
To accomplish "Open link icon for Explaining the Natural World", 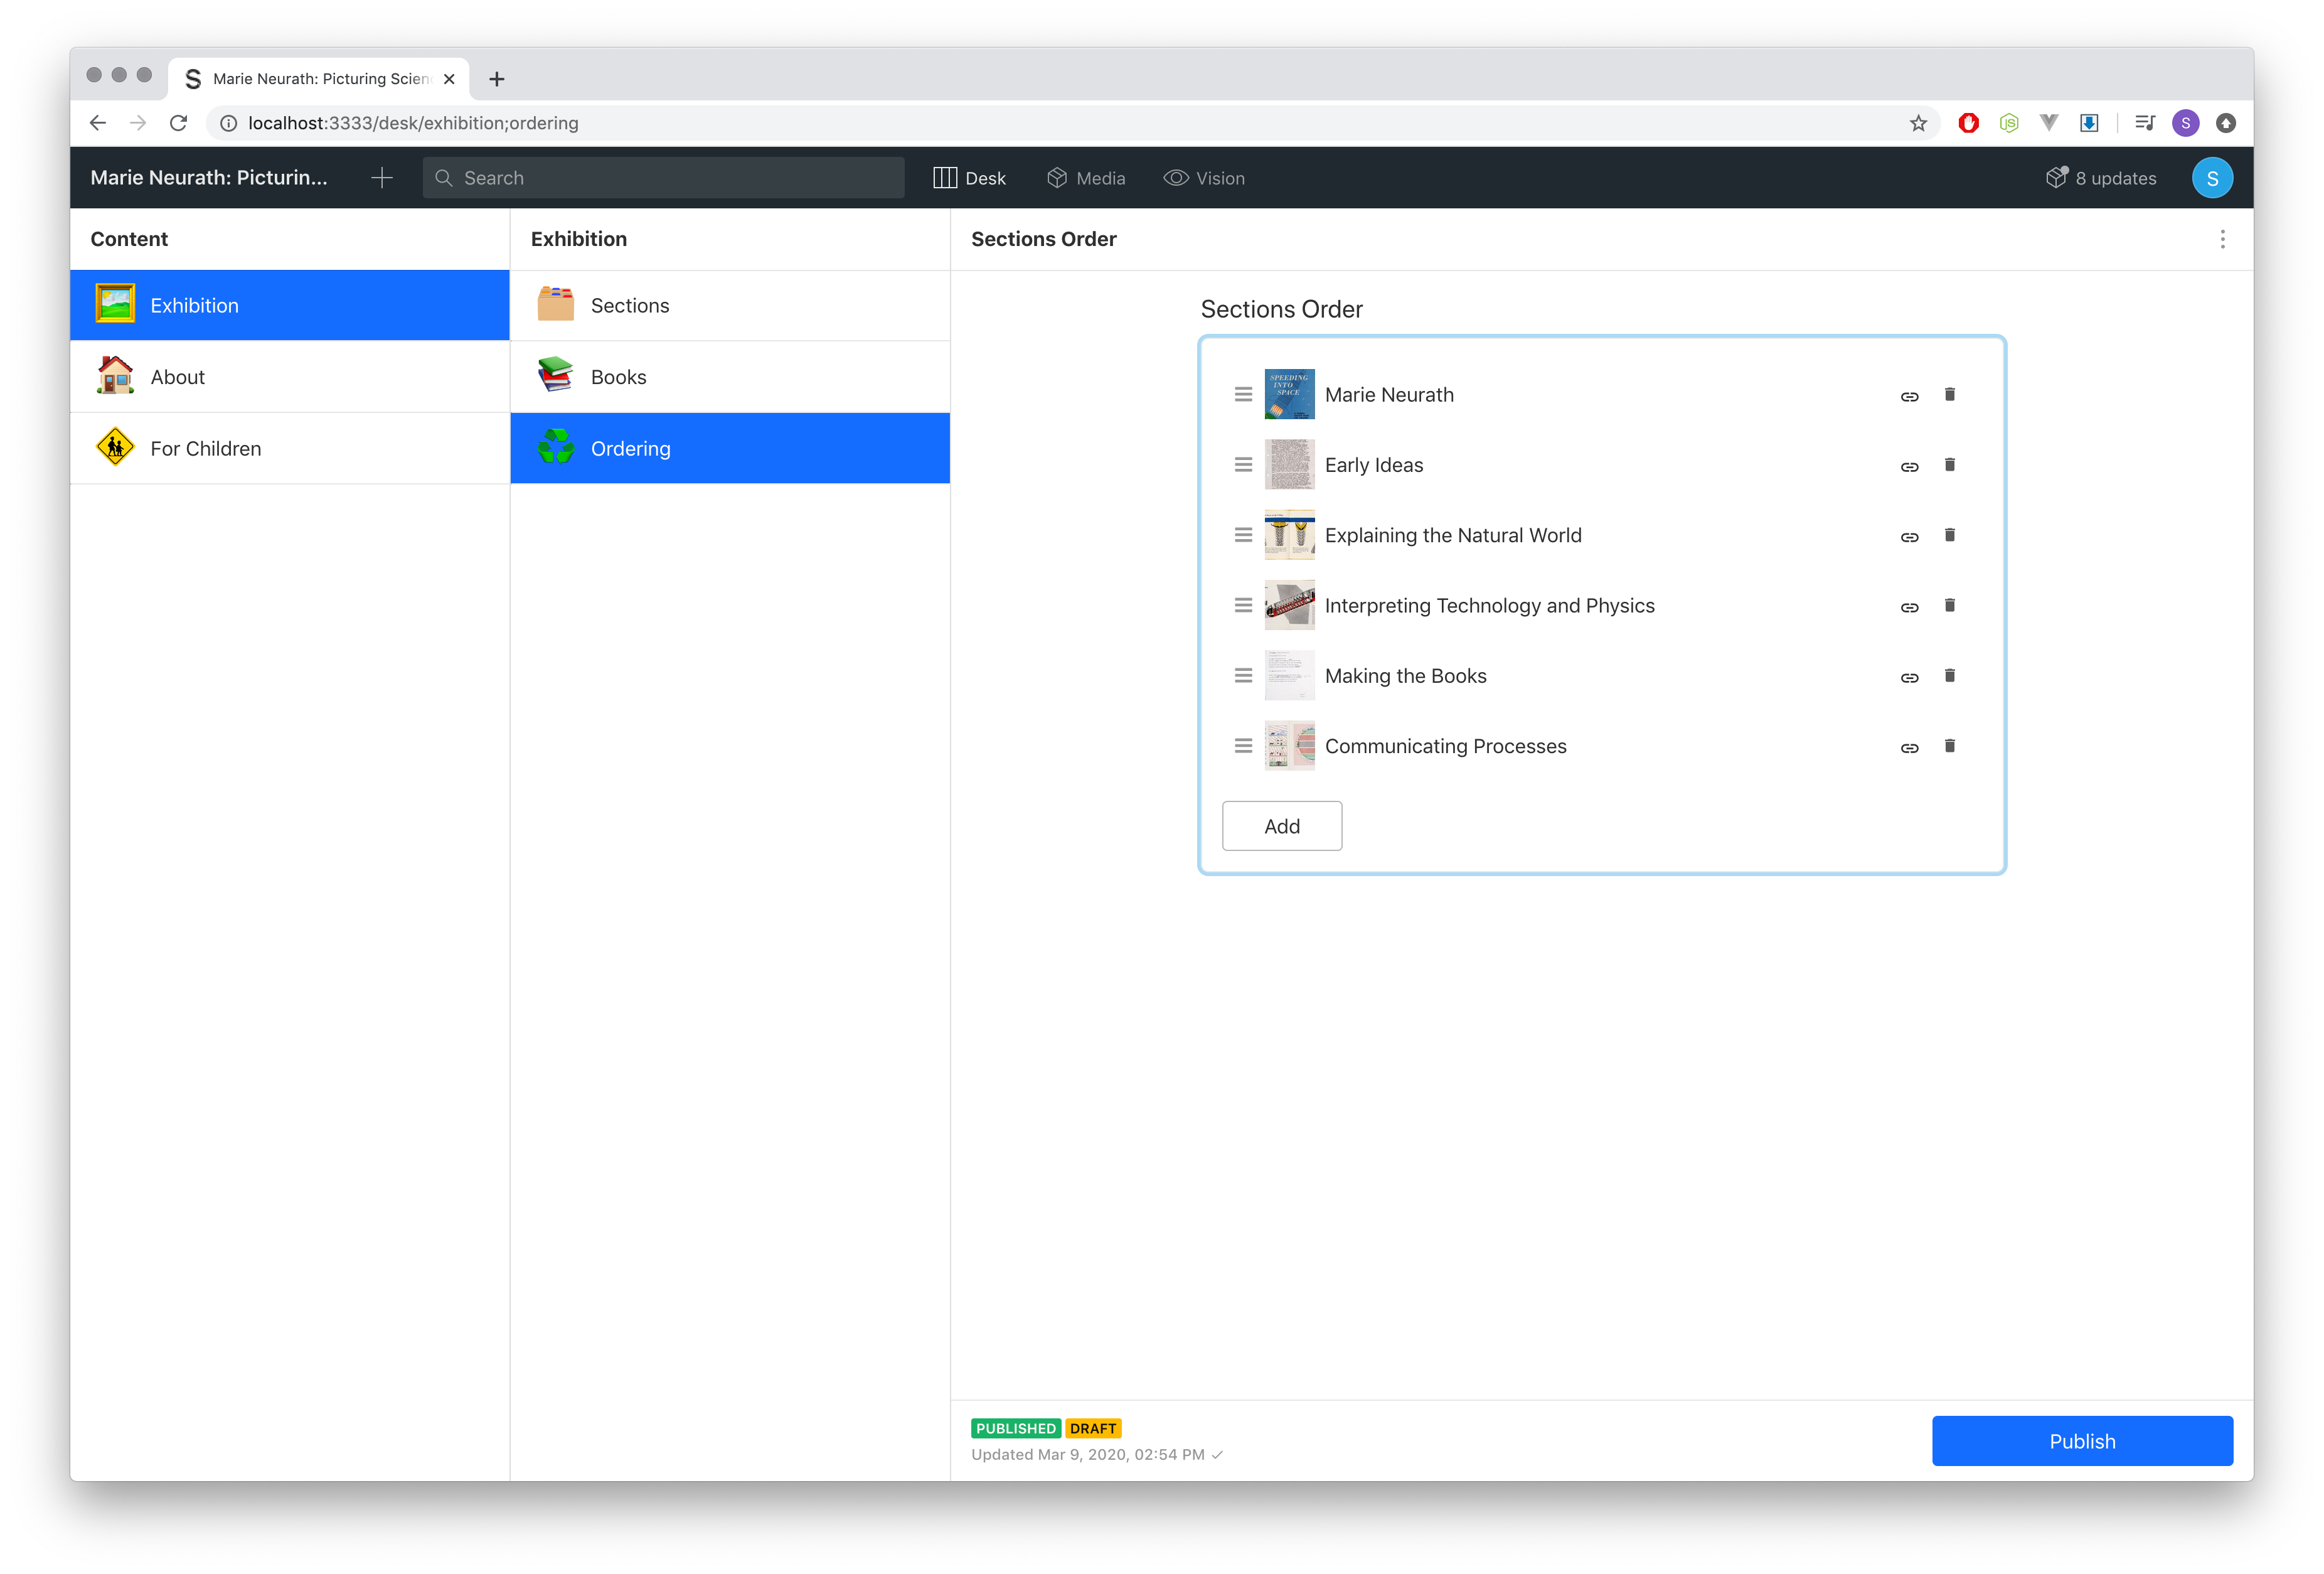I will 1909,537.
